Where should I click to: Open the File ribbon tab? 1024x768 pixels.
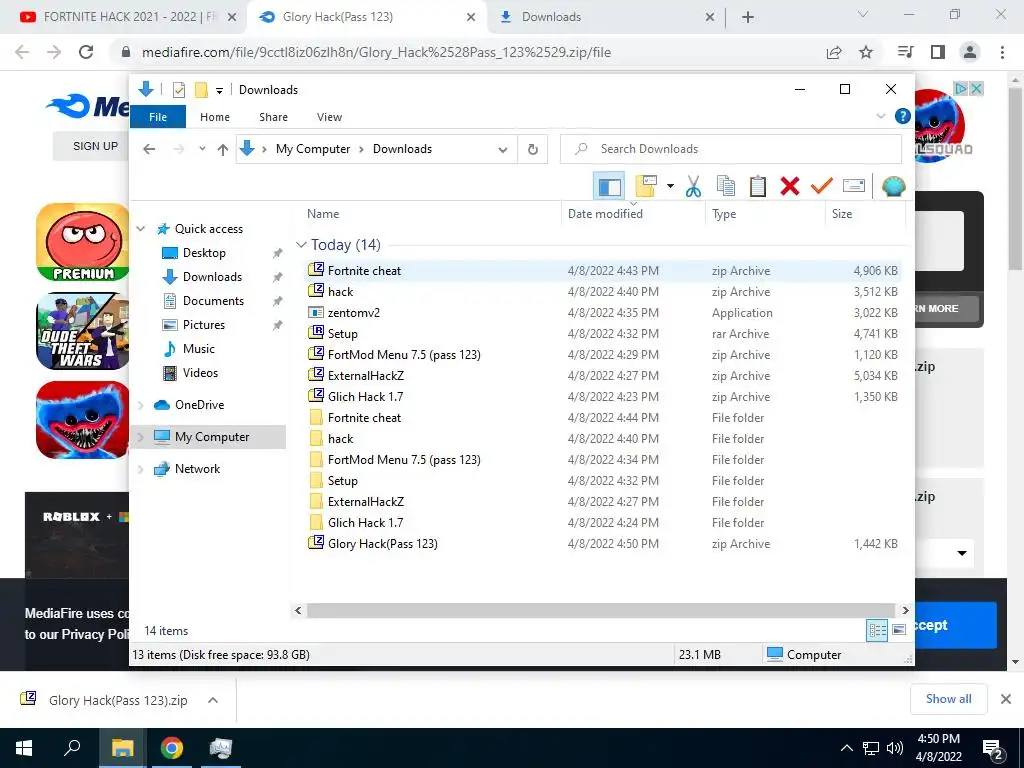point(158,117)
